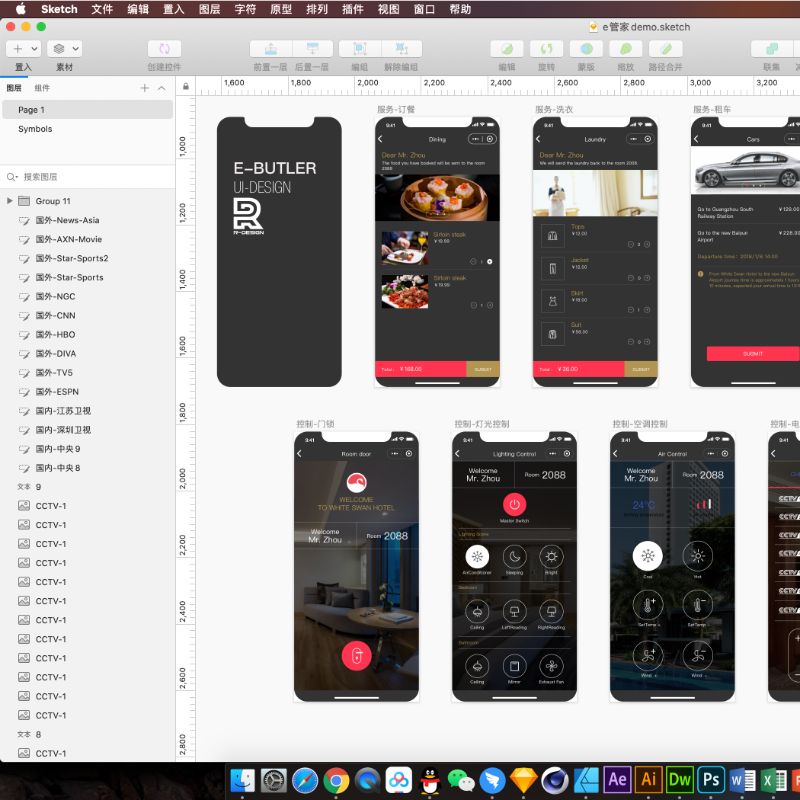Click the 解除编组 ungroup toolbar icon
Image resolution: width=800 pixels, height=800 pixels.
click(x=402, y=49)
